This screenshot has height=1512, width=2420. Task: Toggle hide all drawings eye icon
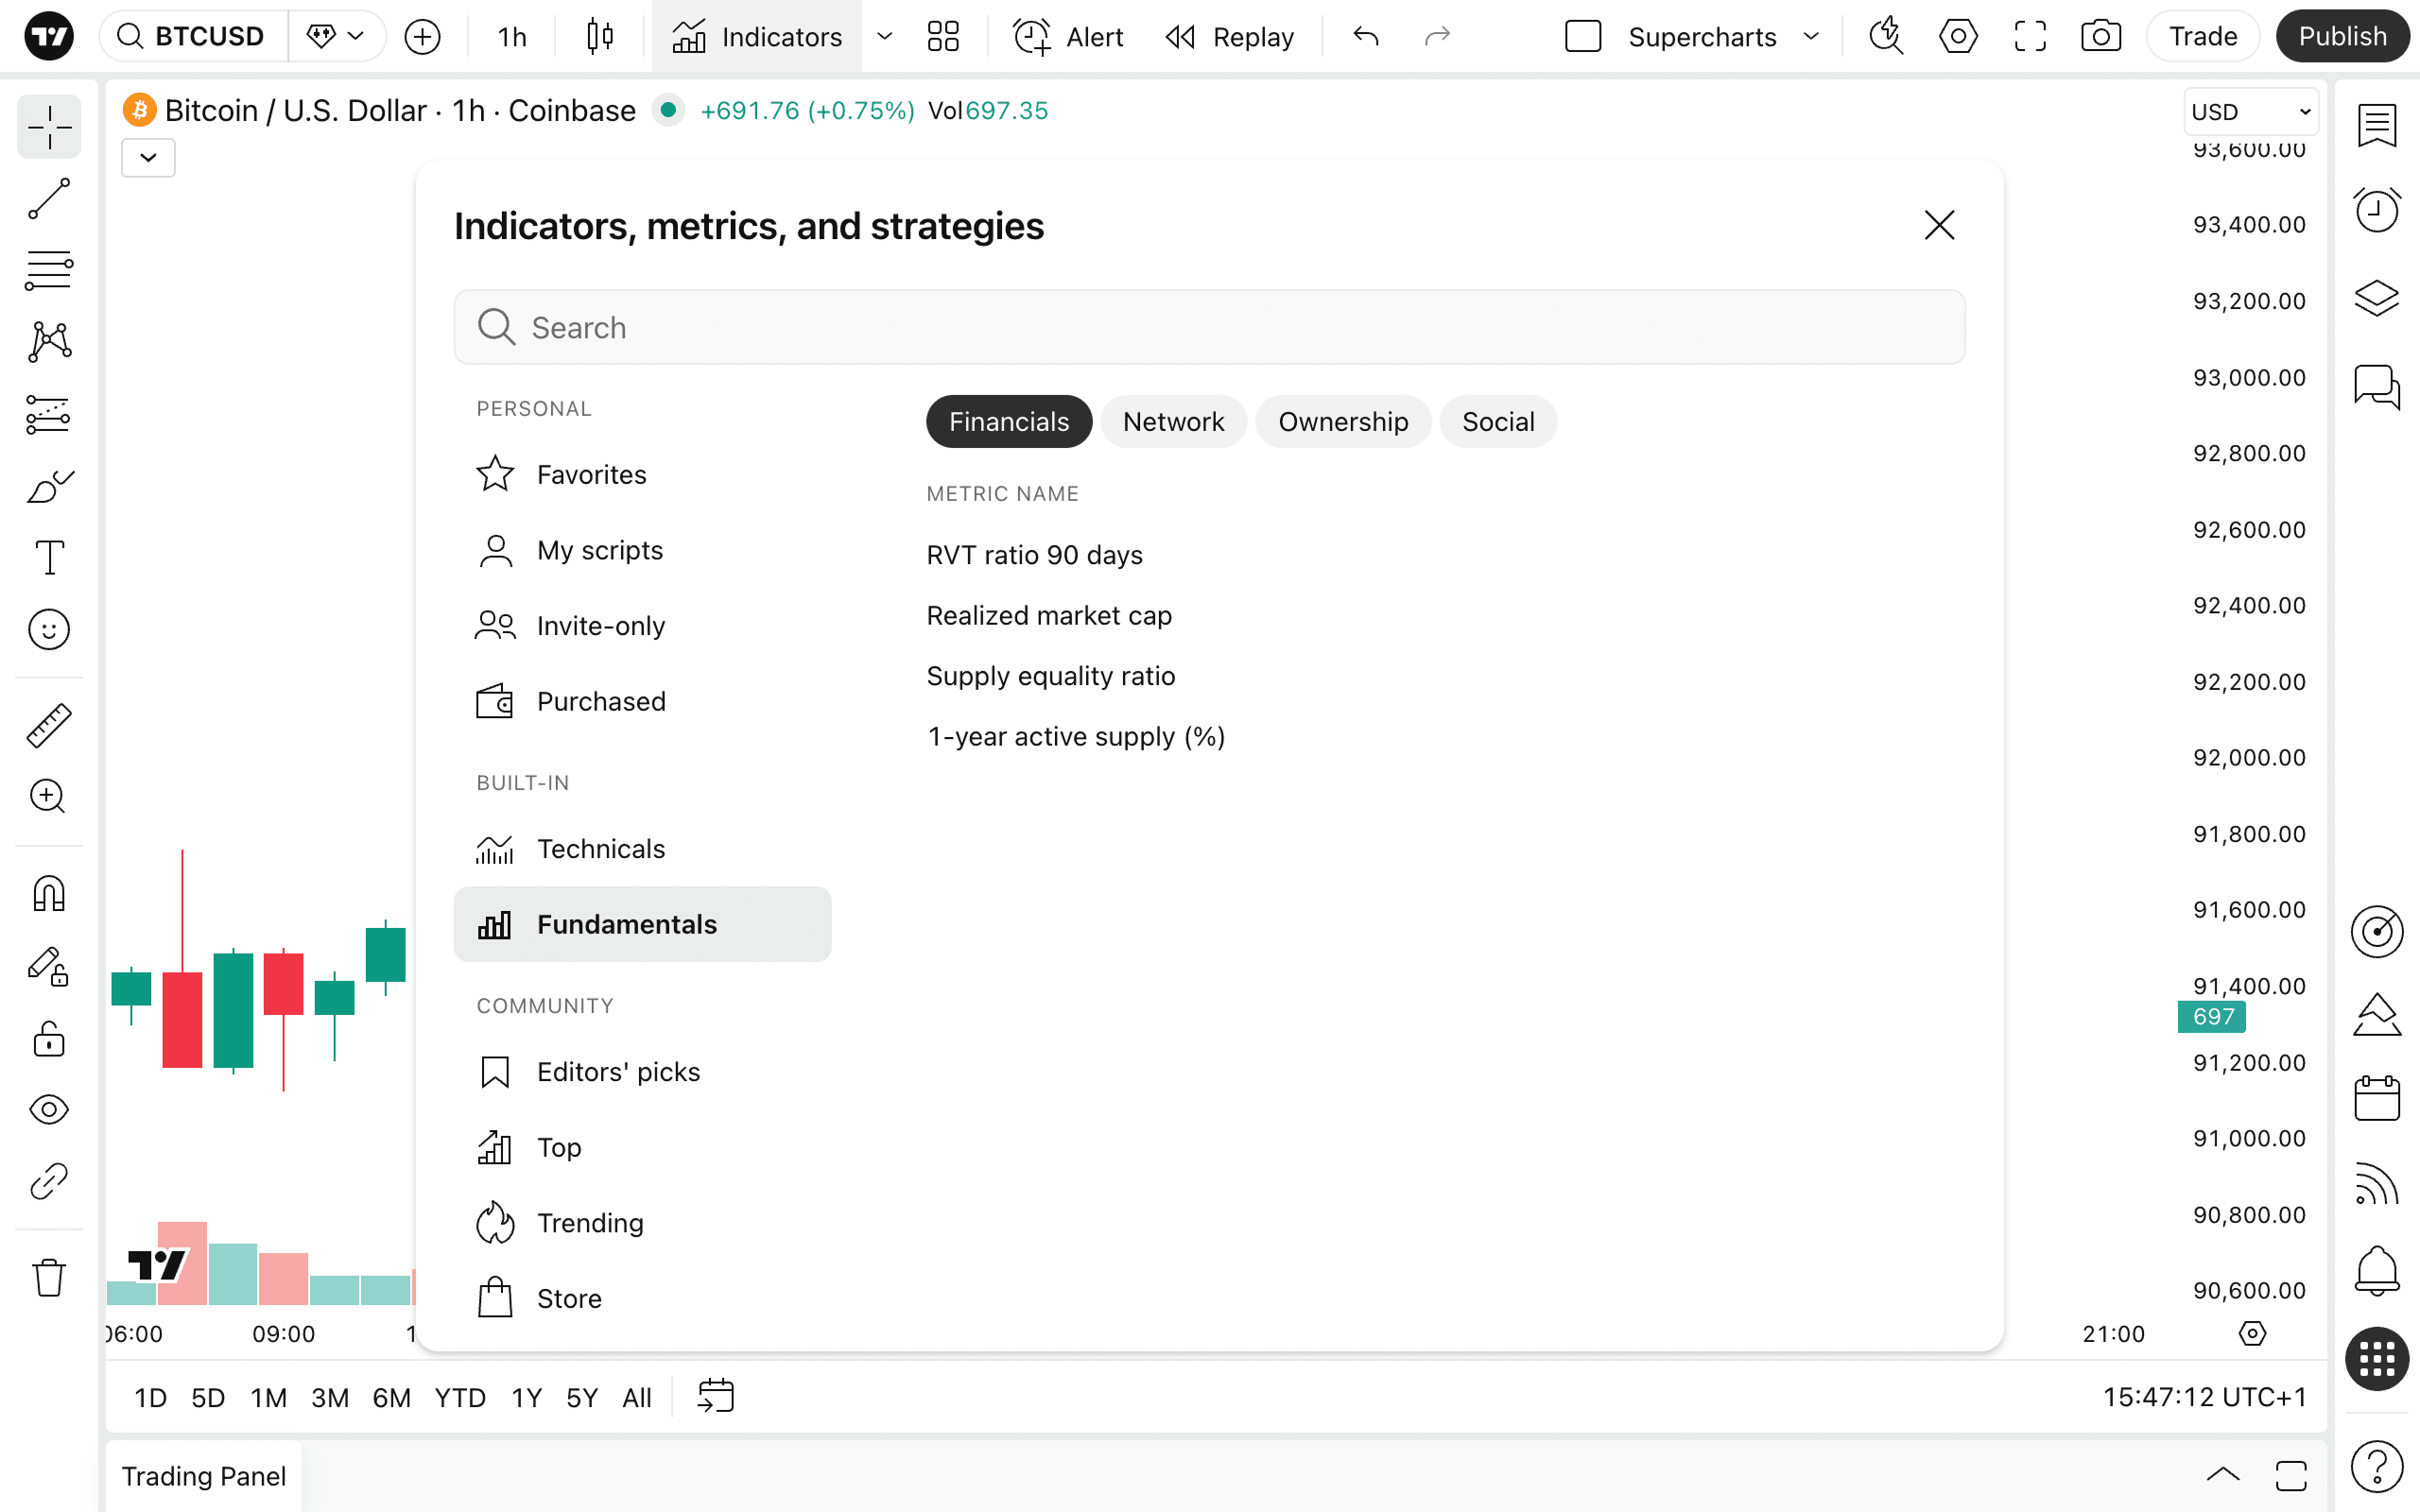48,1109
